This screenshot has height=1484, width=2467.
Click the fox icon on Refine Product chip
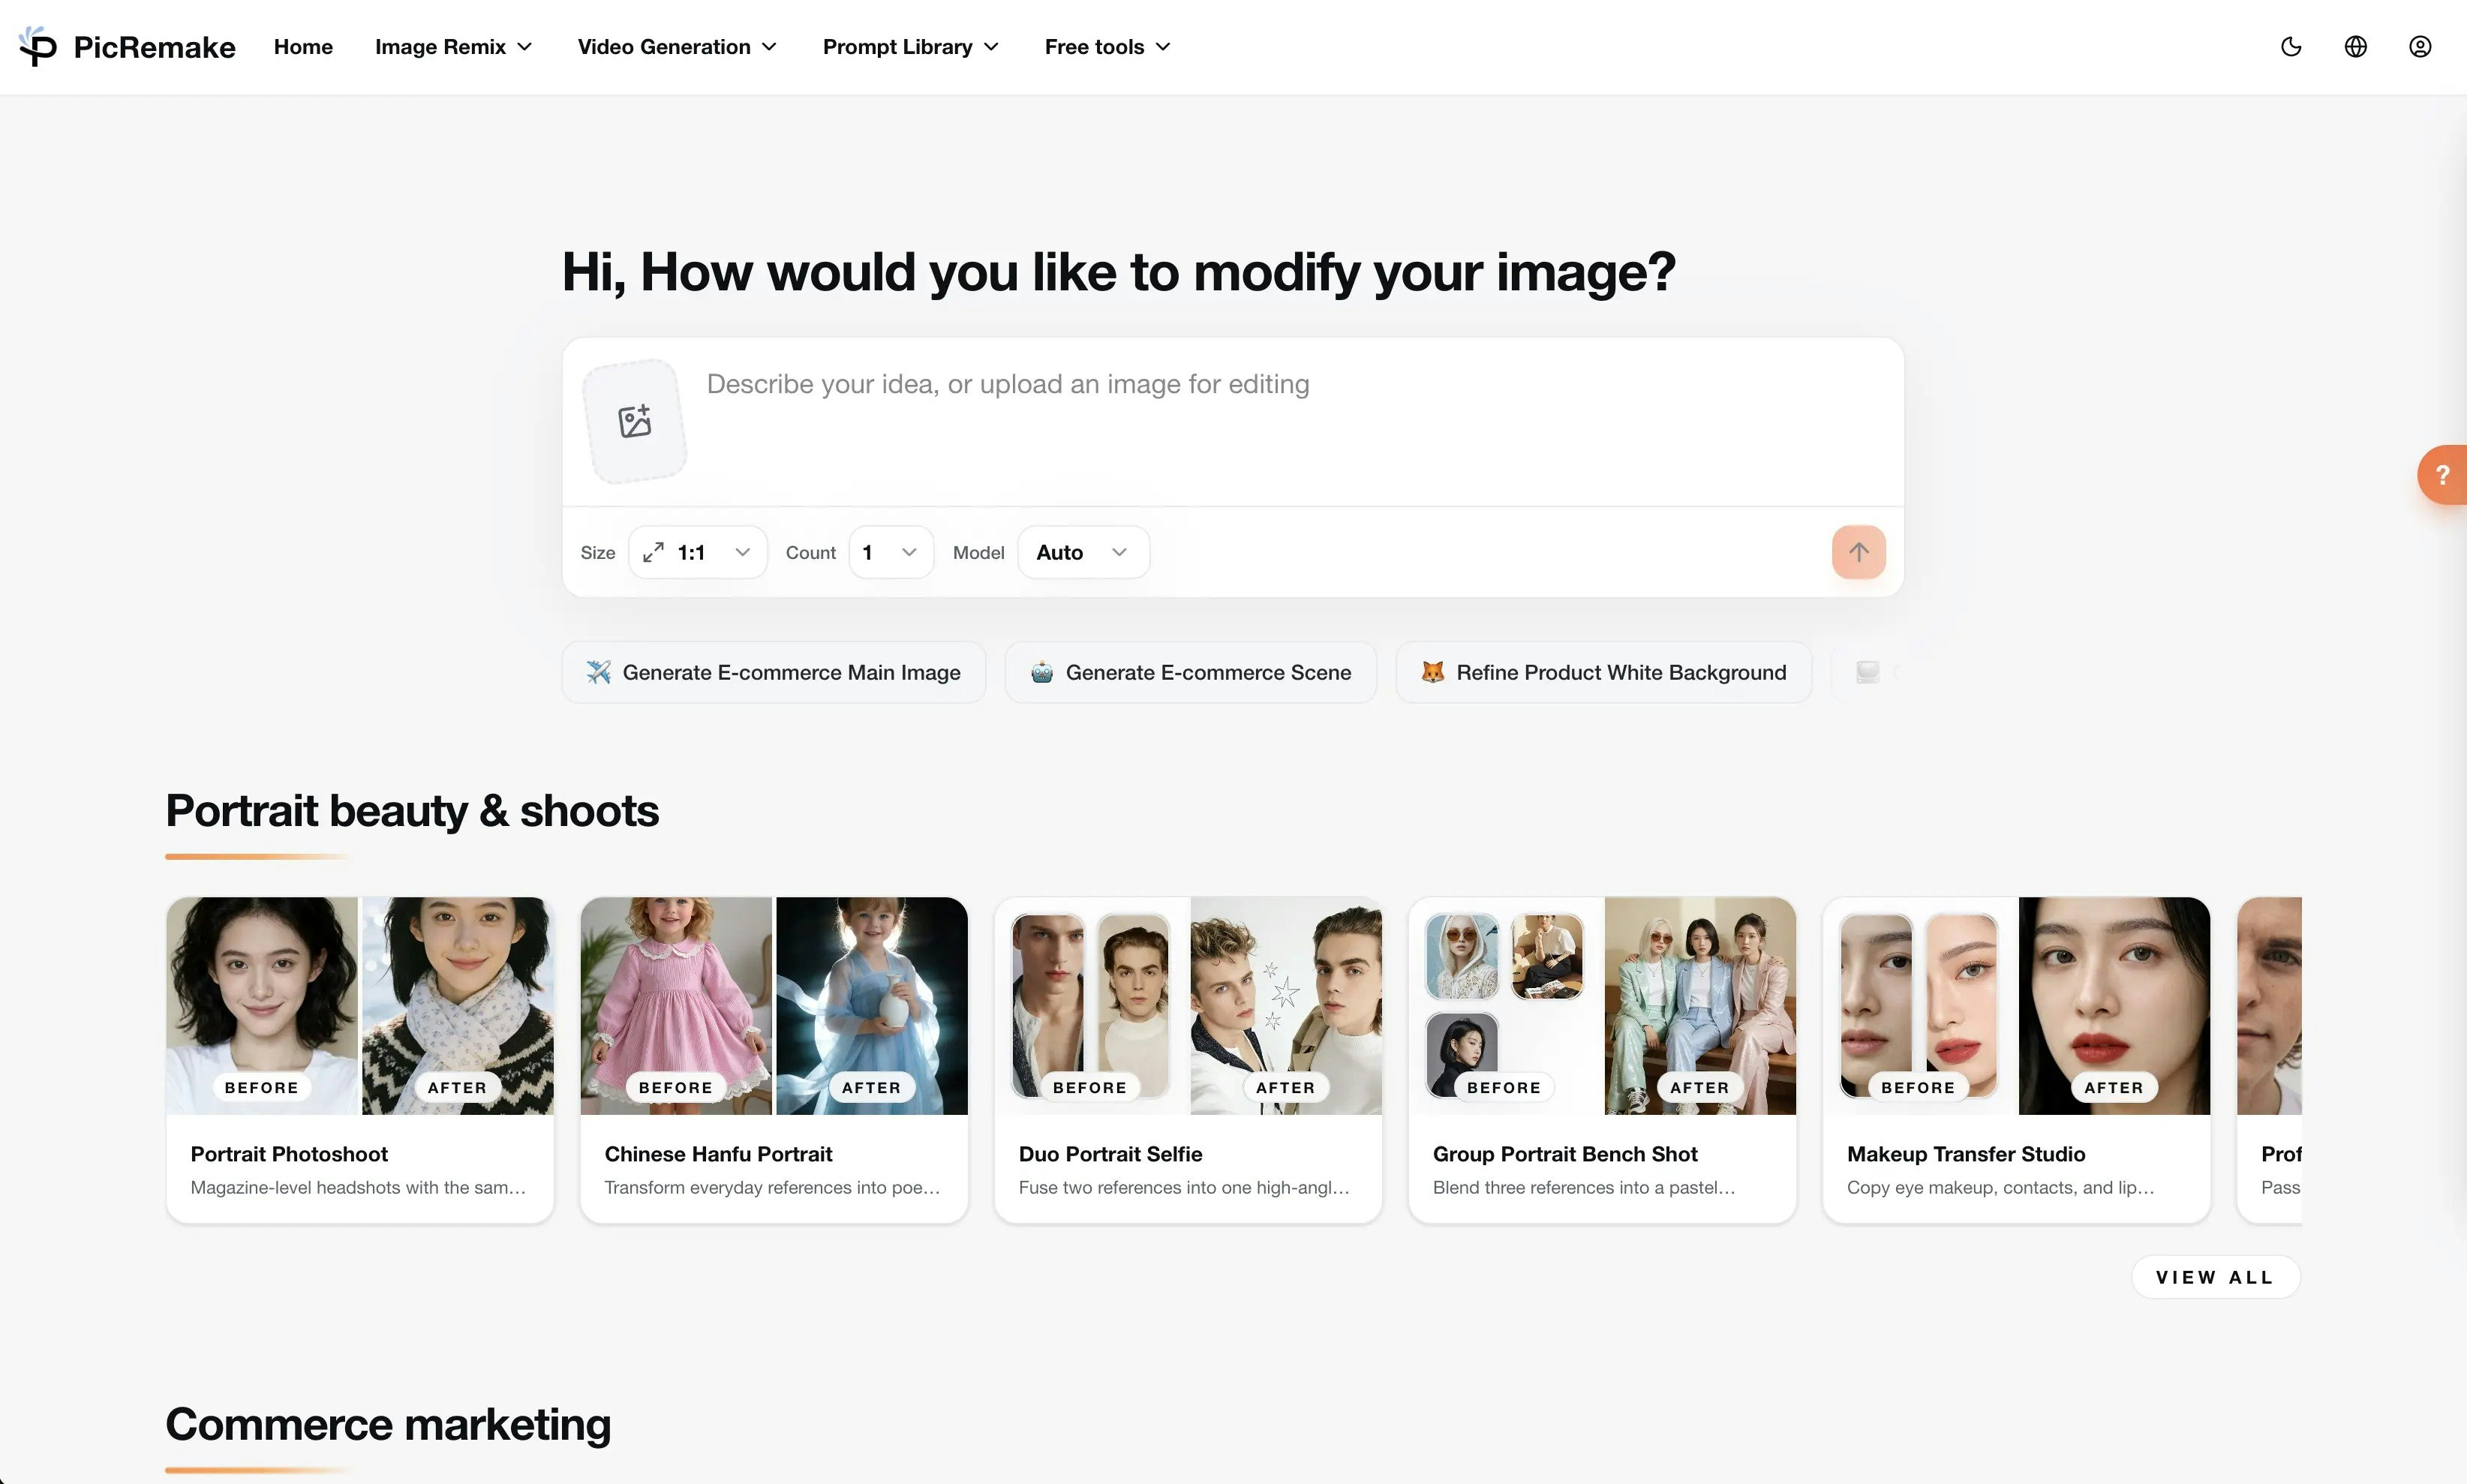[x=1432, y=672]
